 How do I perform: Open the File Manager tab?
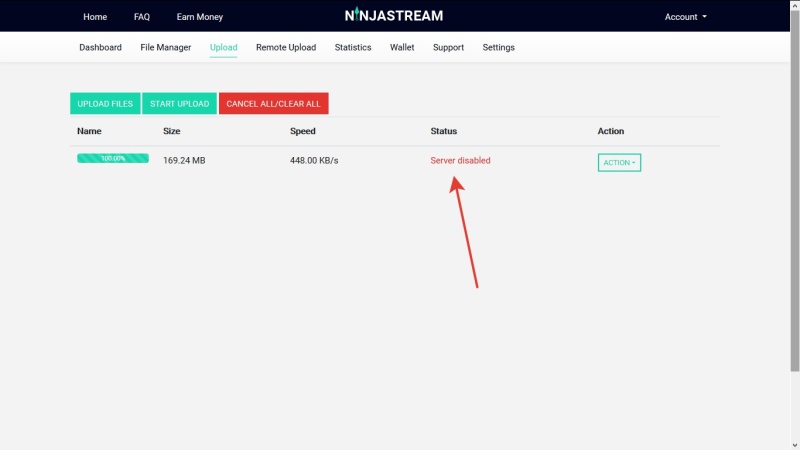click(166, 47)
